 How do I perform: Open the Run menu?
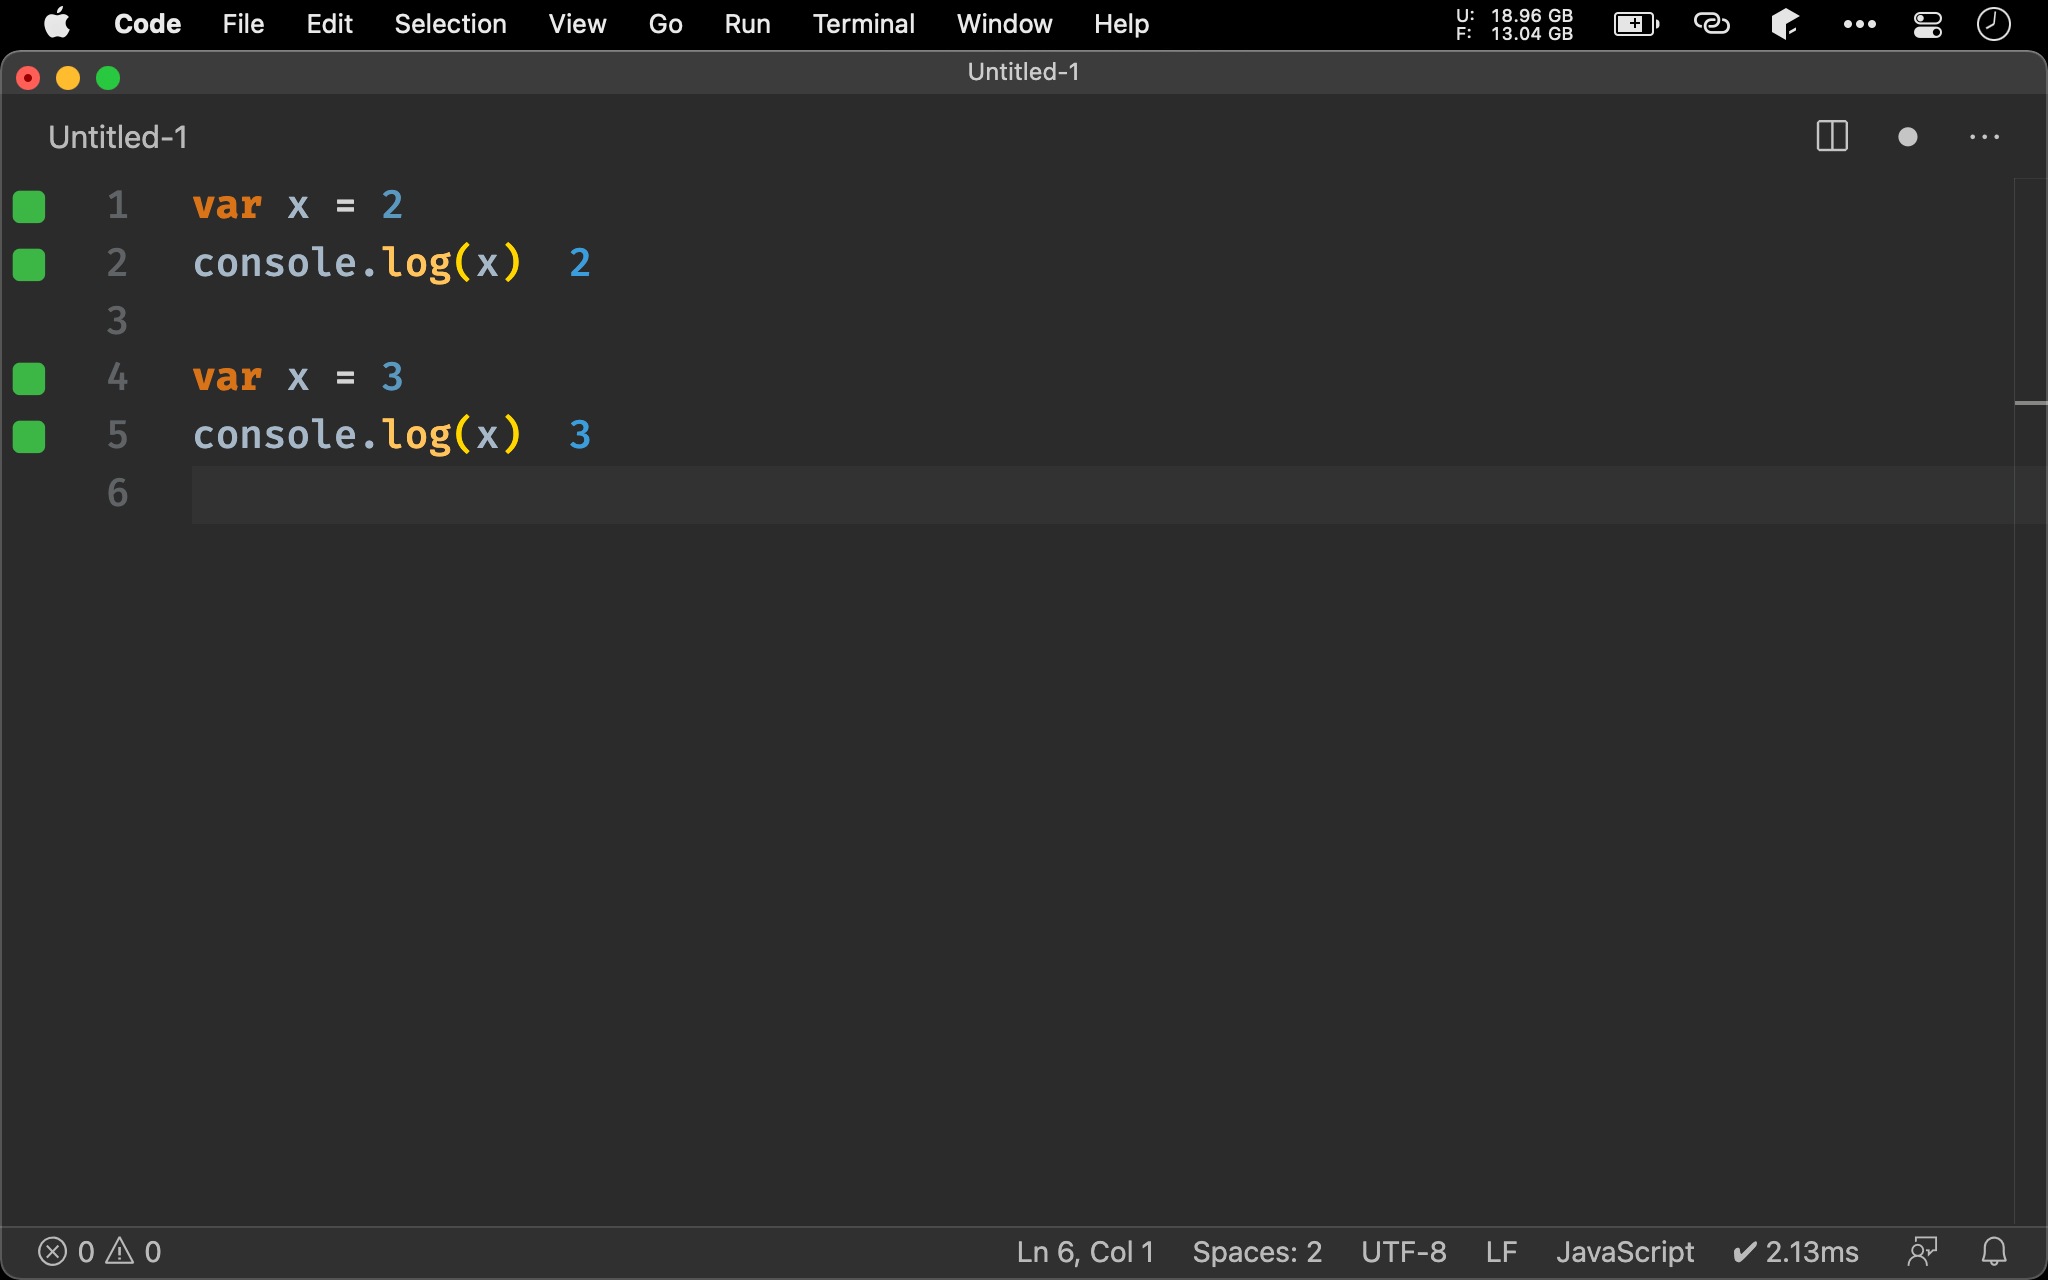tap(747, 24)
